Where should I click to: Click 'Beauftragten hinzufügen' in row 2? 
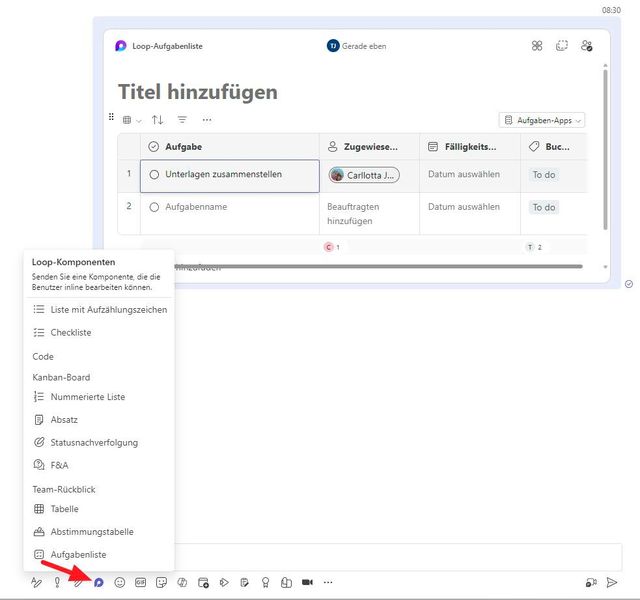tap(353, 214)
